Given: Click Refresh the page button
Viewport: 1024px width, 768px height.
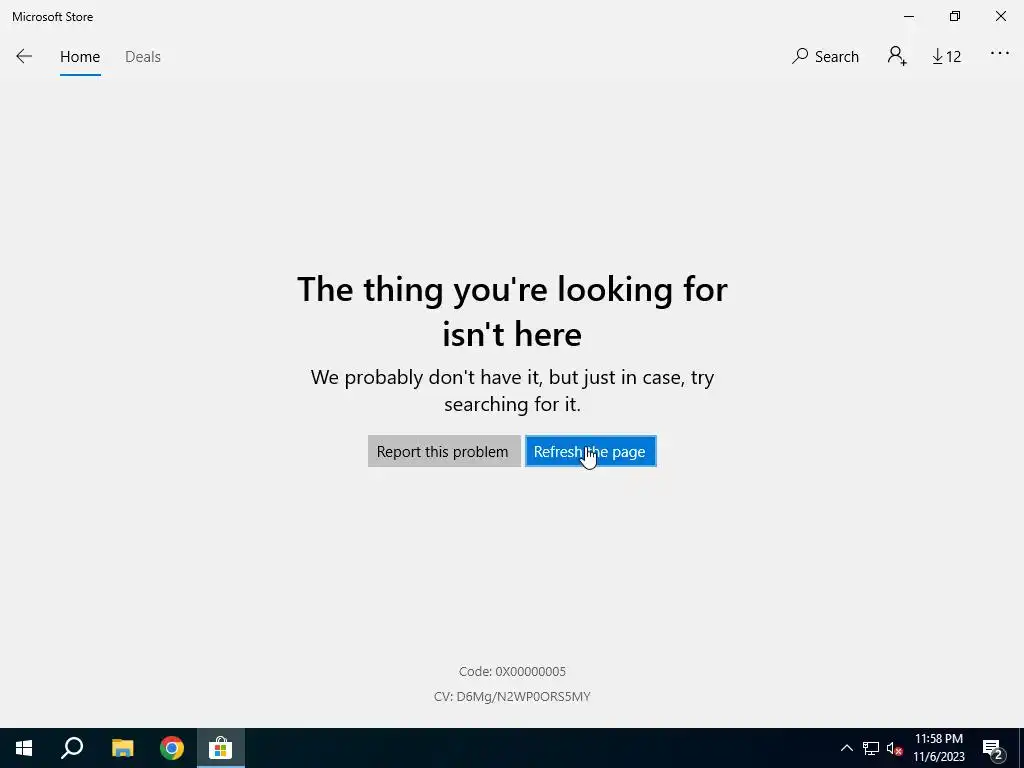Looking at the screenshot, I should point(590,451).
